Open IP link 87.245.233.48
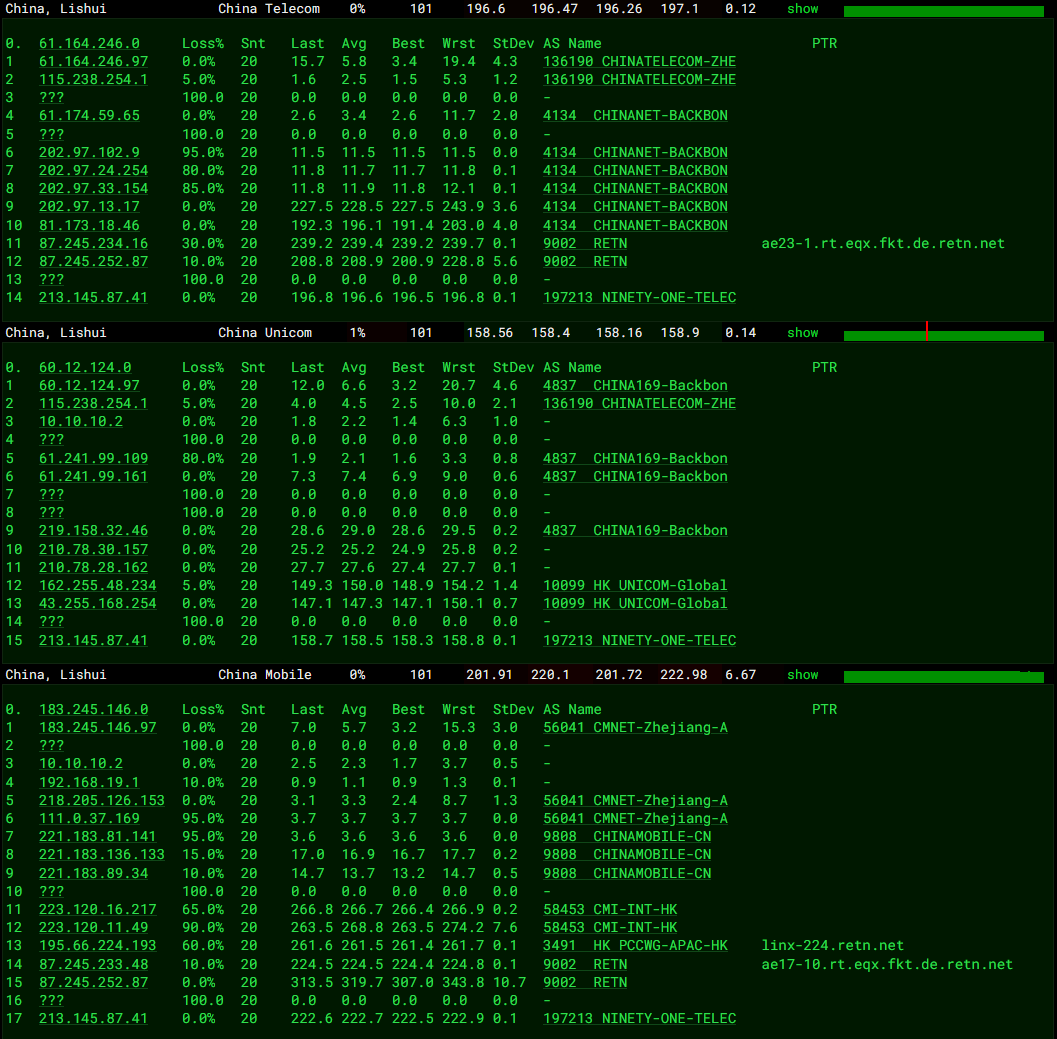1057x1039 pixels. [93, 964]
